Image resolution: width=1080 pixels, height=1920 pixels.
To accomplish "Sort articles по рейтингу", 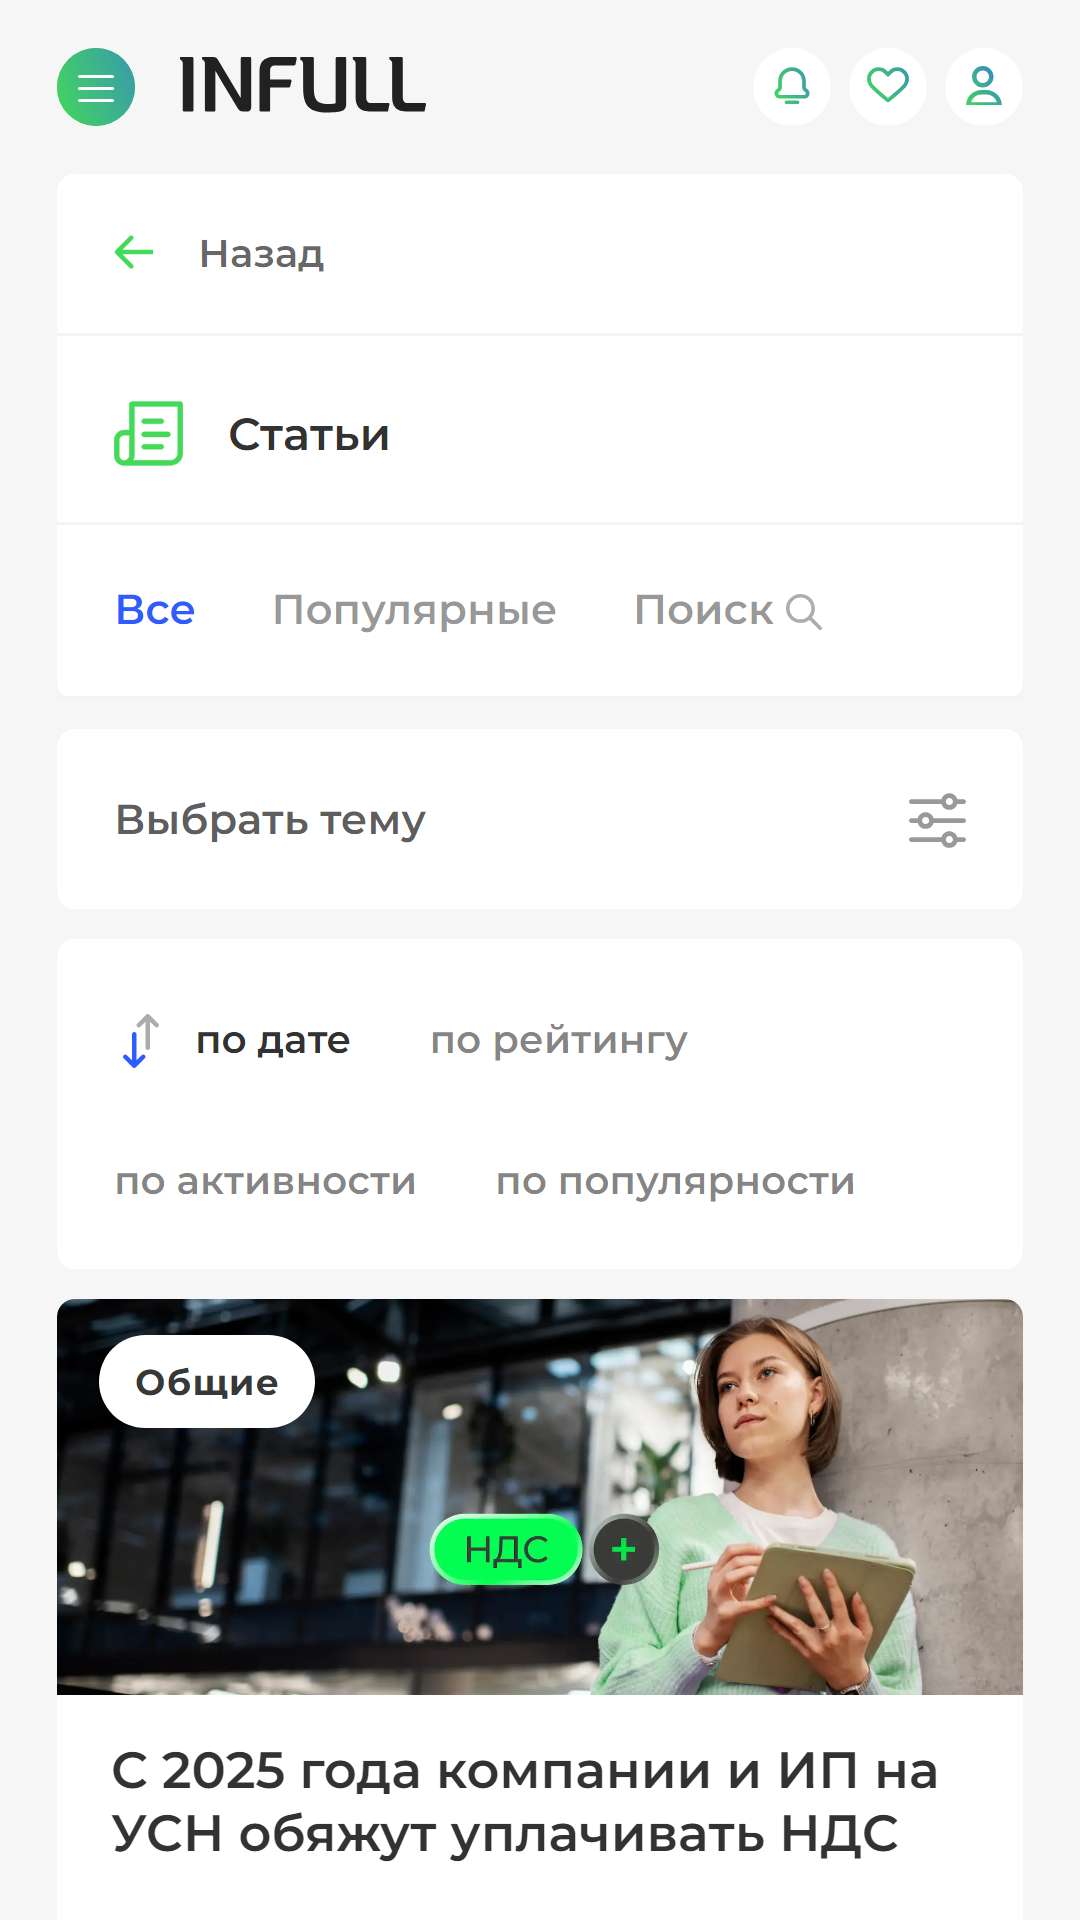I will click(x=559, y=1041).
